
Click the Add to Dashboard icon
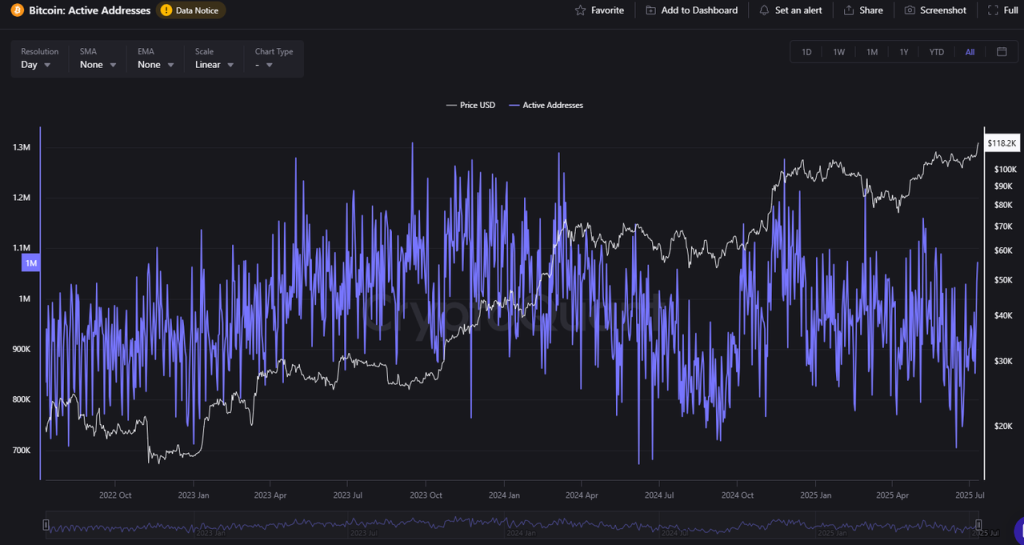[x=651, y=10]
